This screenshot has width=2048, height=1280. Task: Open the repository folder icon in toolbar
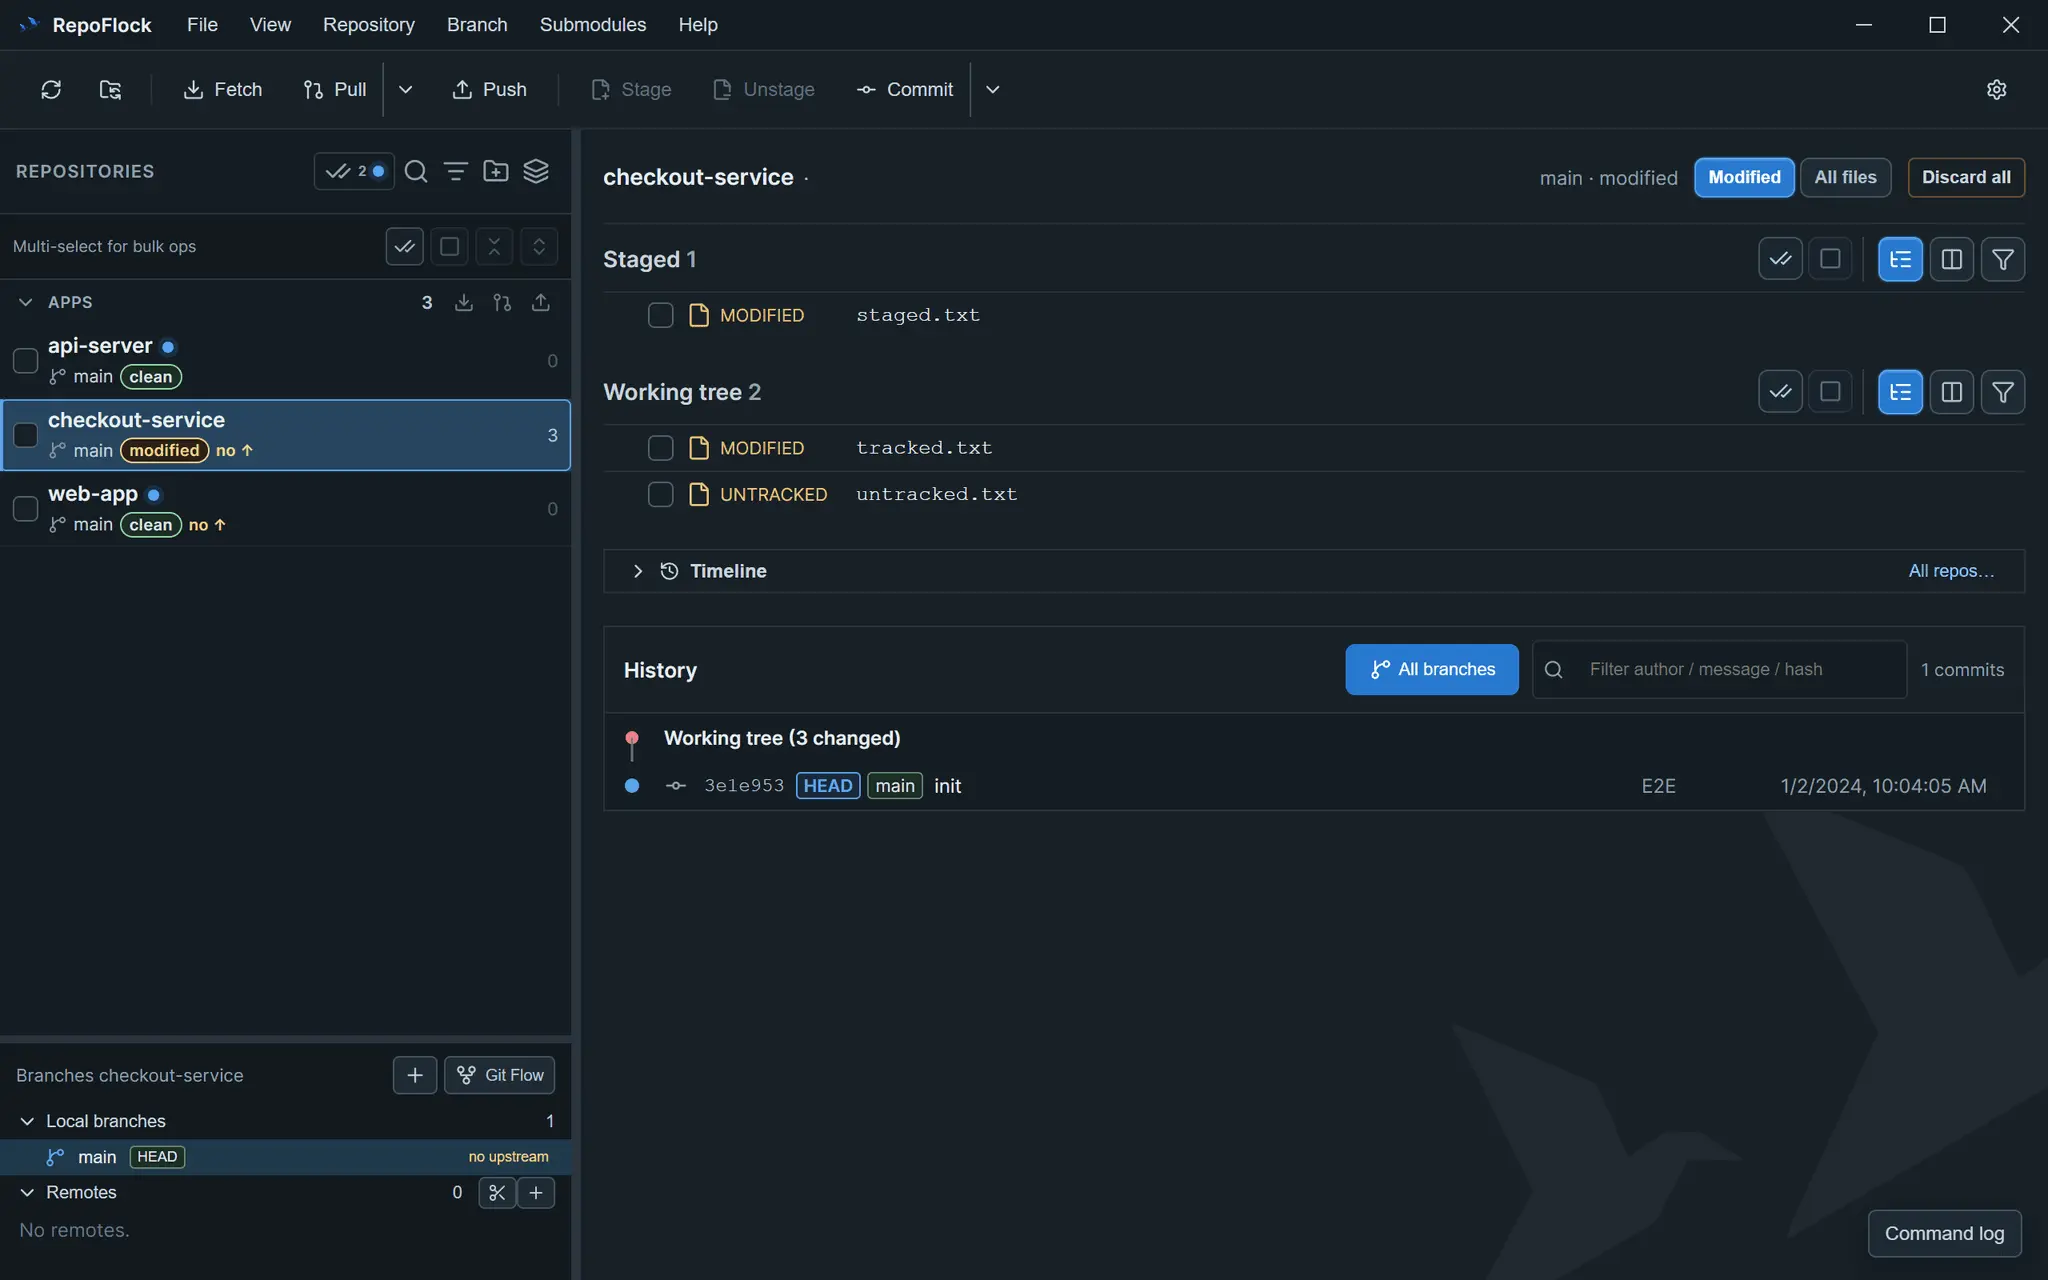[x=111, y=89]
